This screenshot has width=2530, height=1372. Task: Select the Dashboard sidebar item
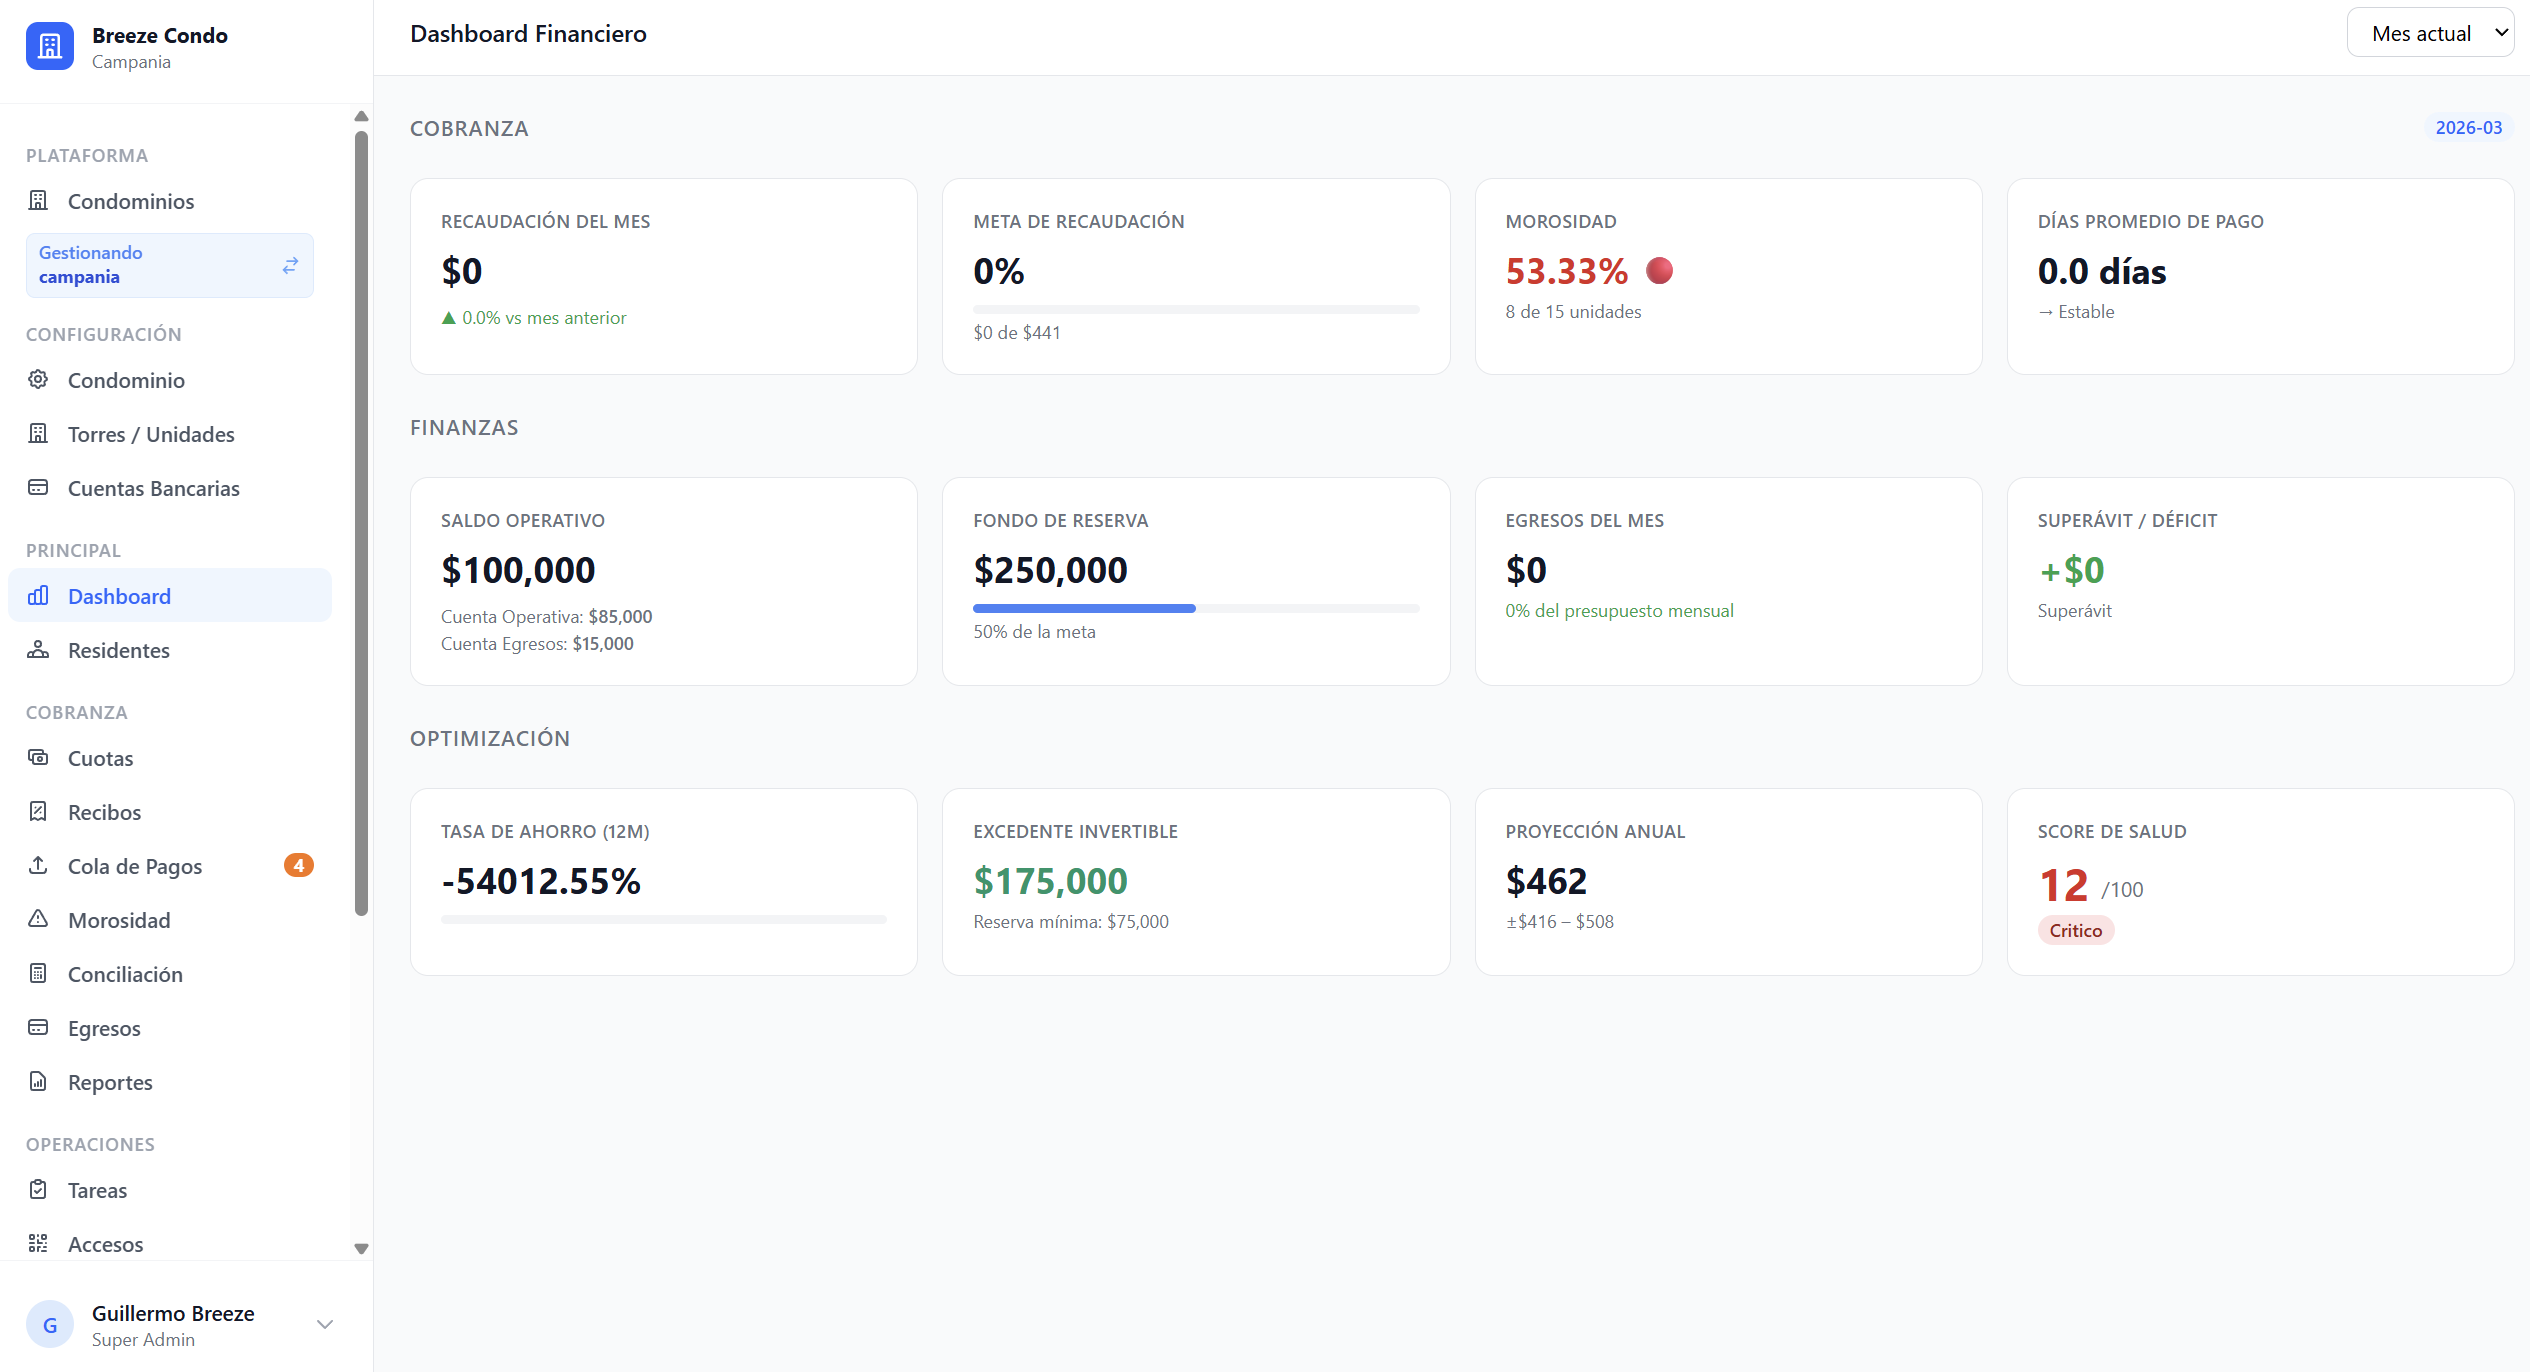(170, 596)
